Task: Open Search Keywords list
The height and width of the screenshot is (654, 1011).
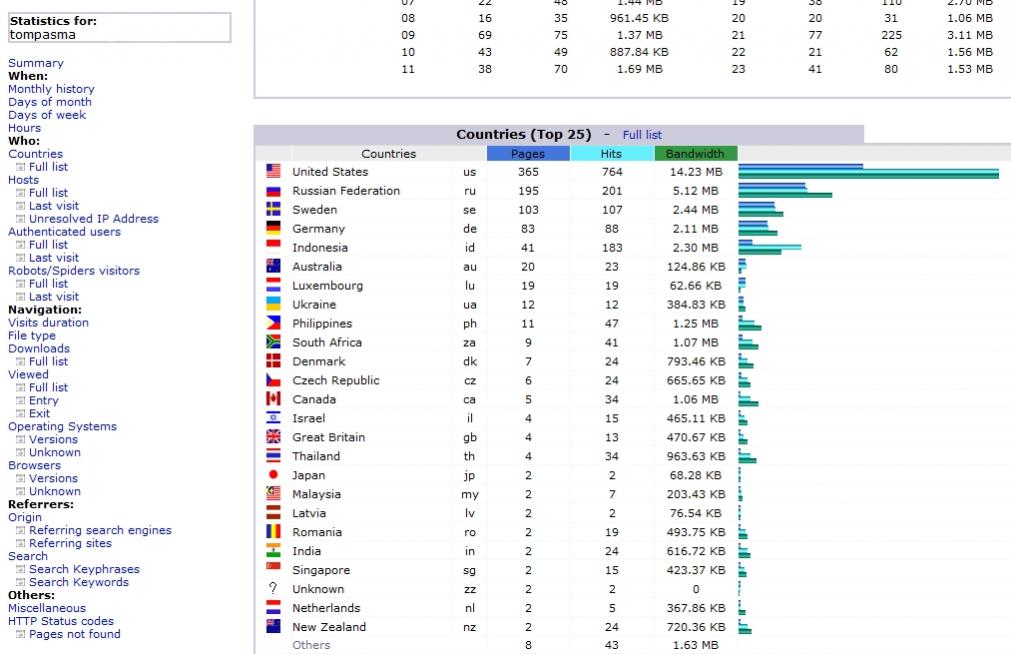Action: tap(79, 582)
